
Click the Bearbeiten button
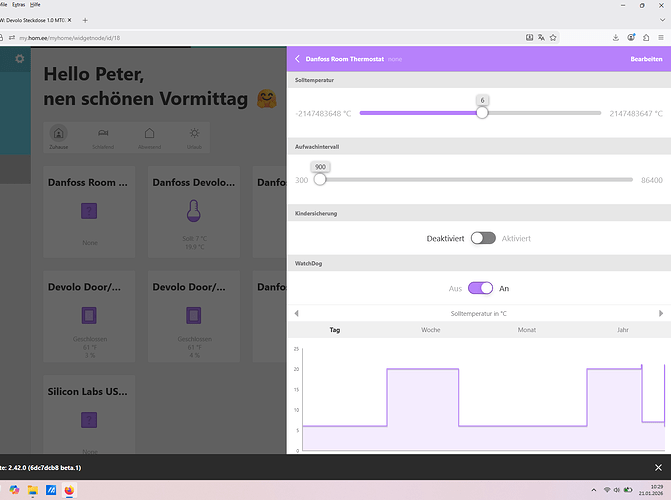pyautogui.click(x=645, y=60)
